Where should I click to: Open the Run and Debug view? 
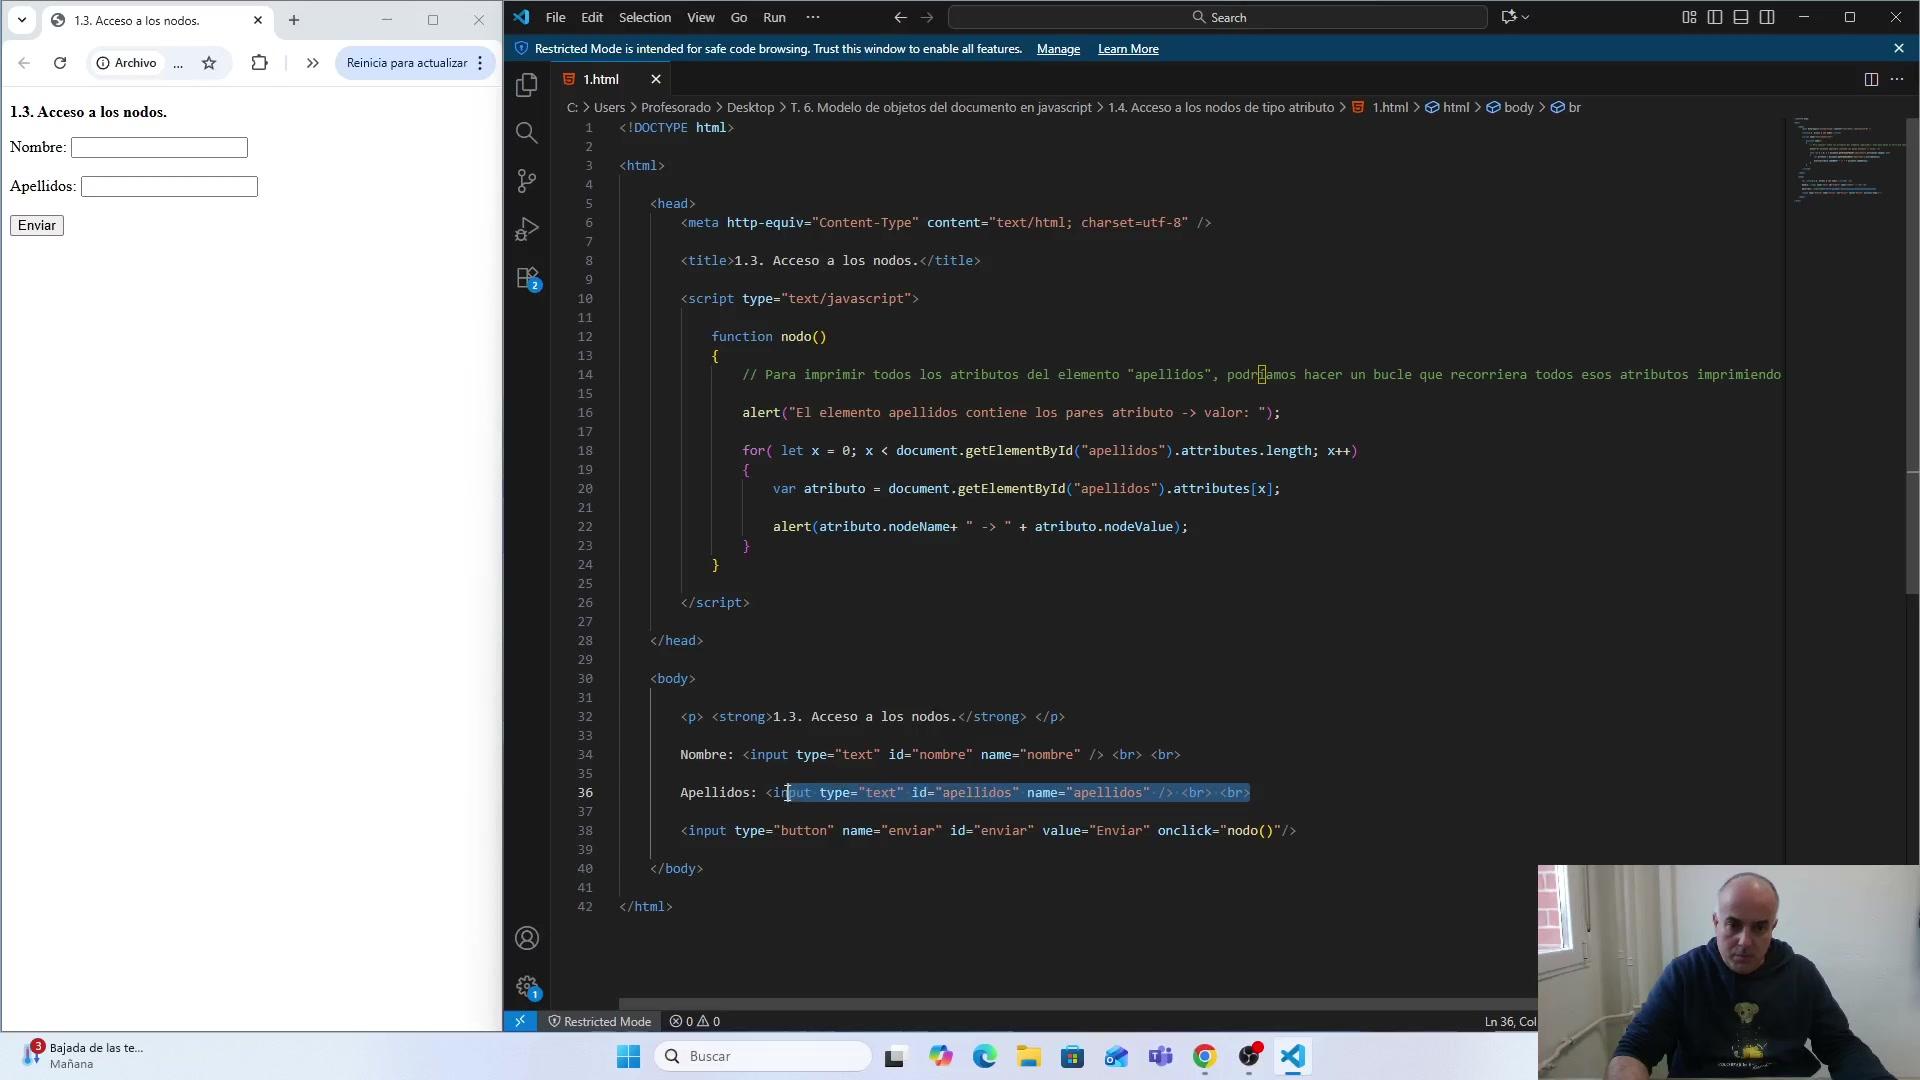point(527,229)
